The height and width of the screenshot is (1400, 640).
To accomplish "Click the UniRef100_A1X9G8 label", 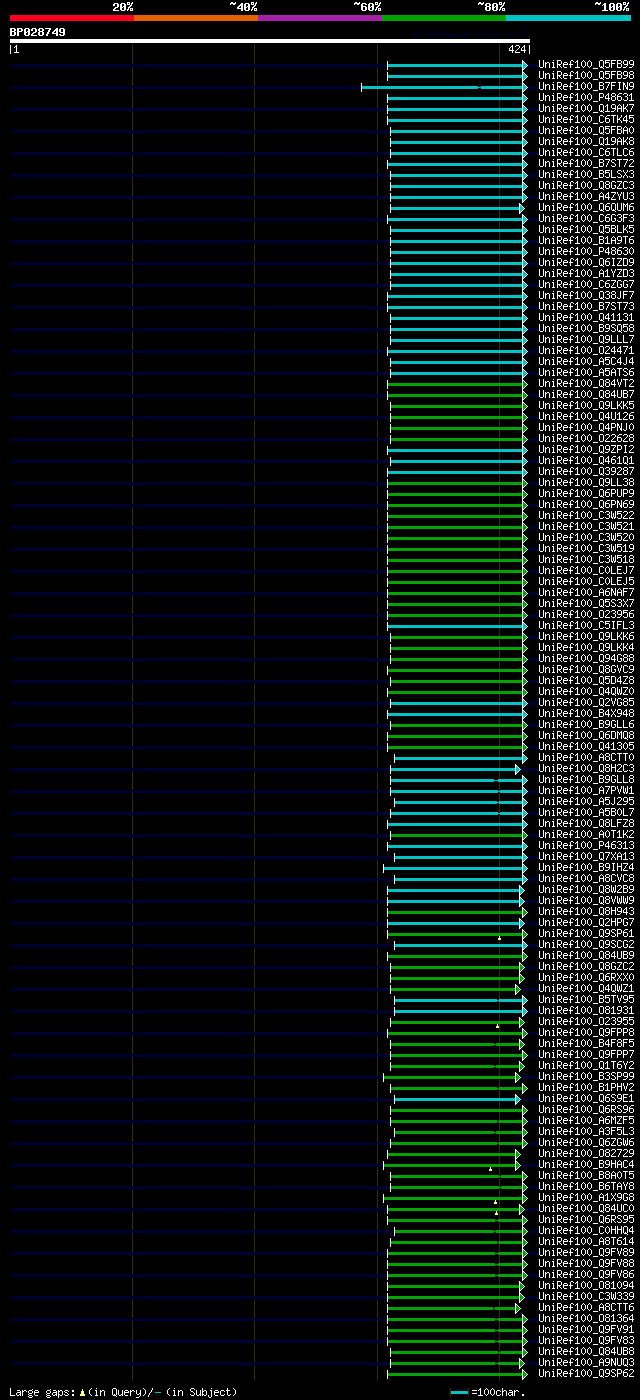I will point(586,1197).
